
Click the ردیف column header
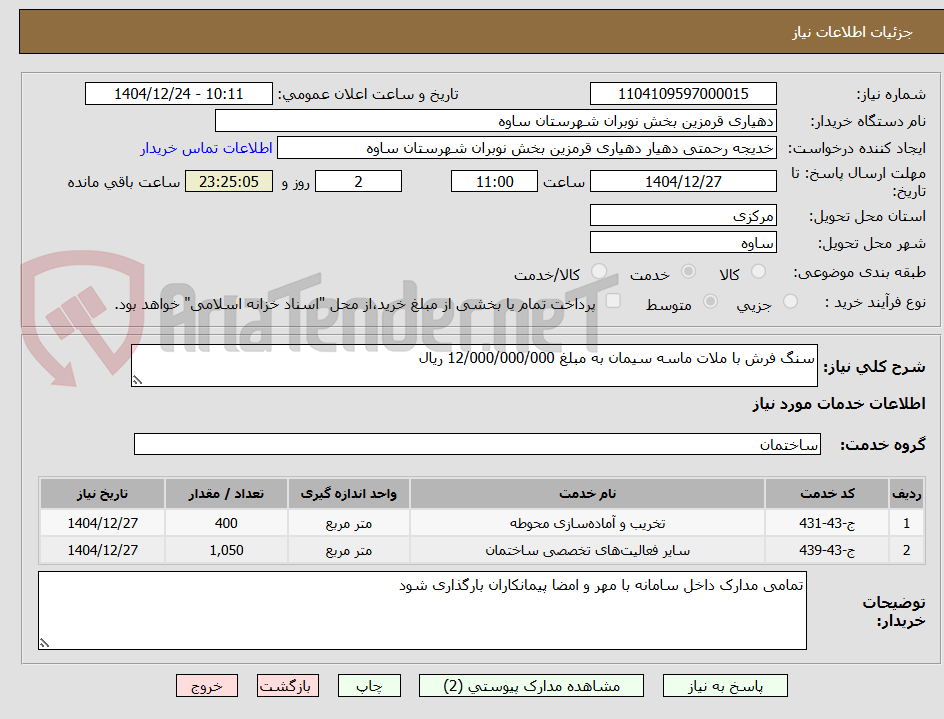pos(907,494)
